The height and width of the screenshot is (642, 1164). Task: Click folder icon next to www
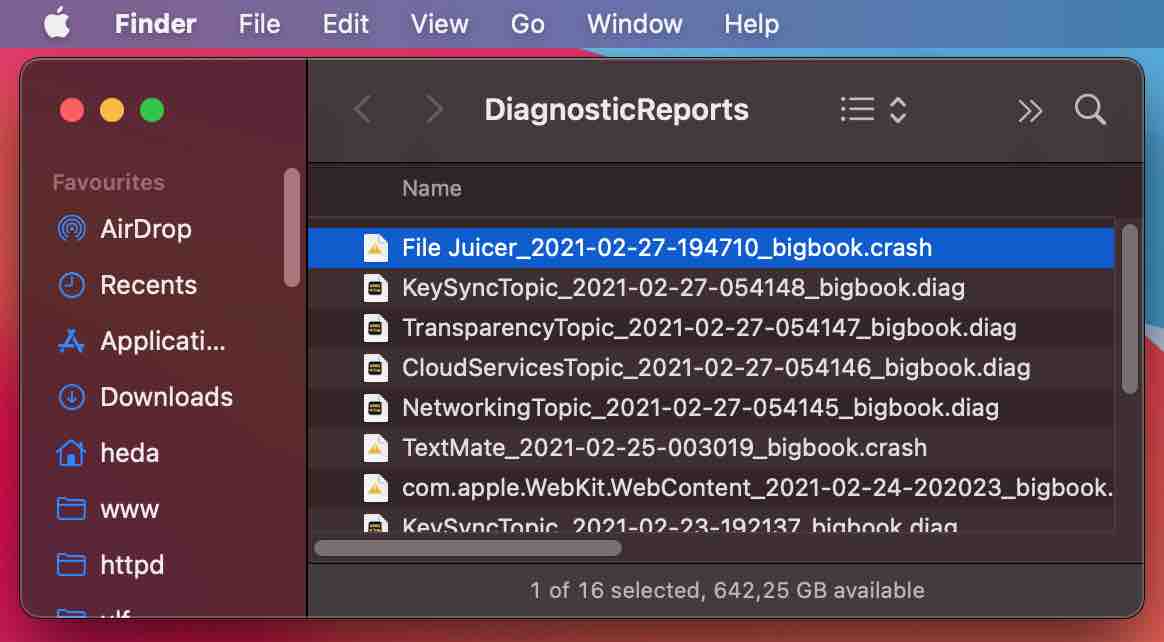coord(71,509)
